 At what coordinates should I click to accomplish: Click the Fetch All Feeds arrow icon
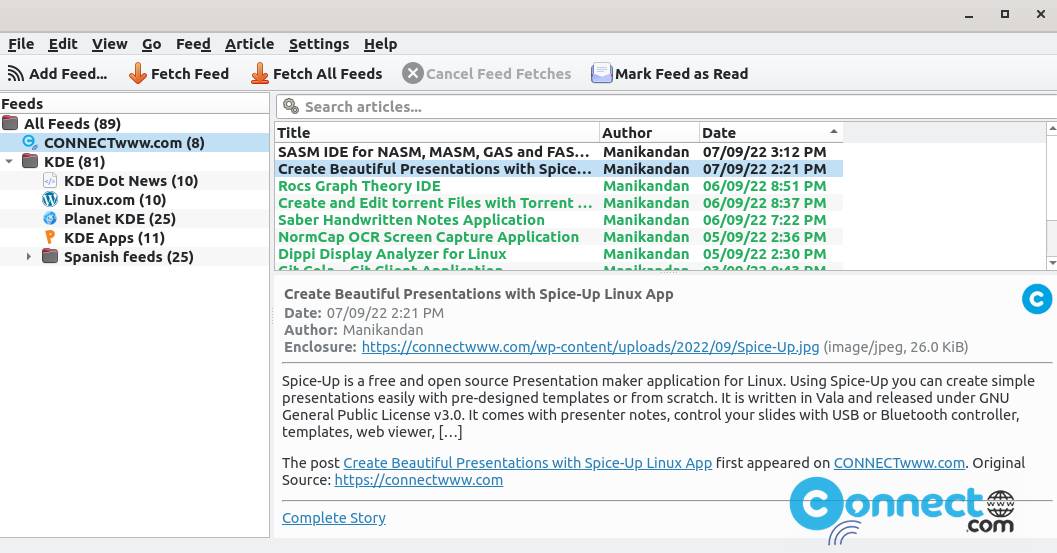coord(260,74)
